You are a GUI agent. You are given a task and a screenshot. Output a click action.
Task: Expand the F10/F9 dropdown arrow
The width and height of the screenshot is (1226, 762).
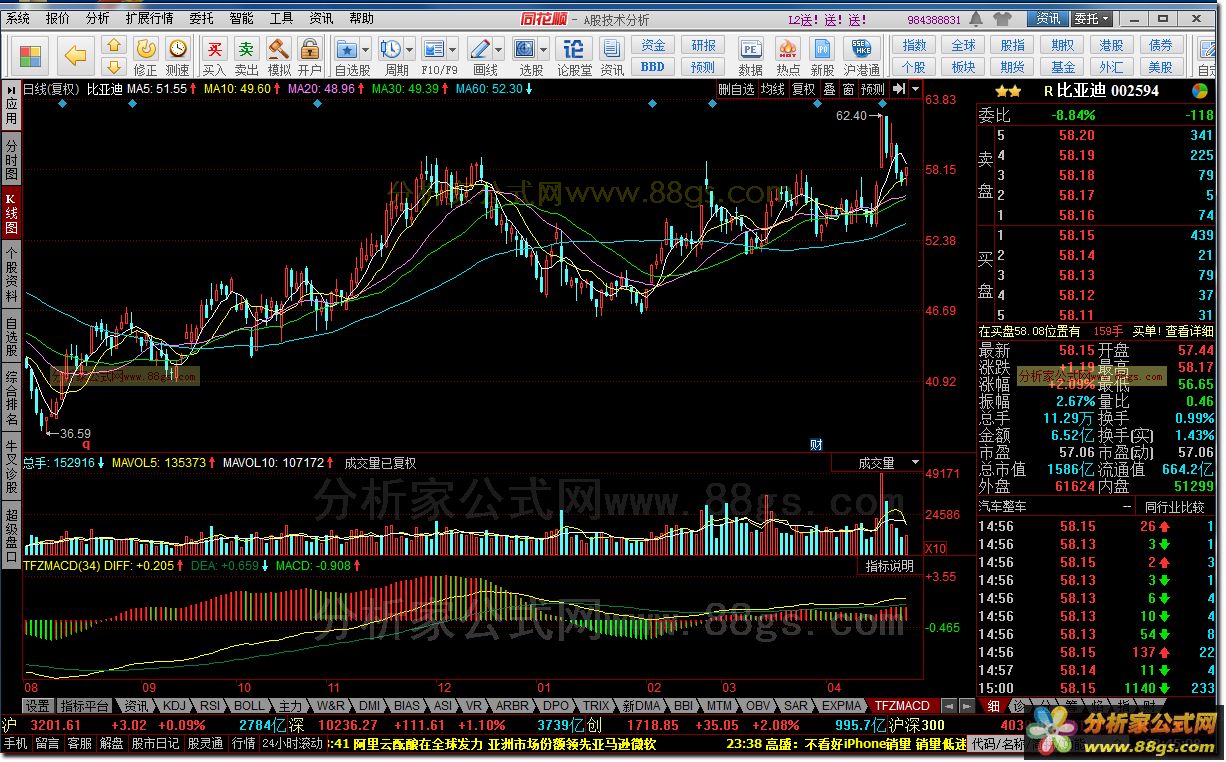453,49
